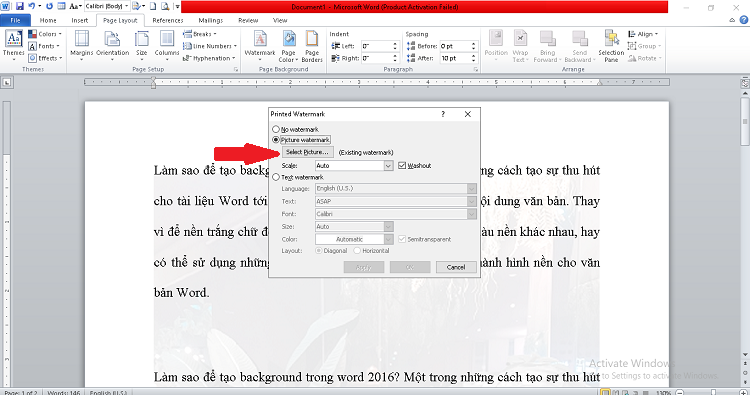Click Bring Forward in Arrange group

547,46
